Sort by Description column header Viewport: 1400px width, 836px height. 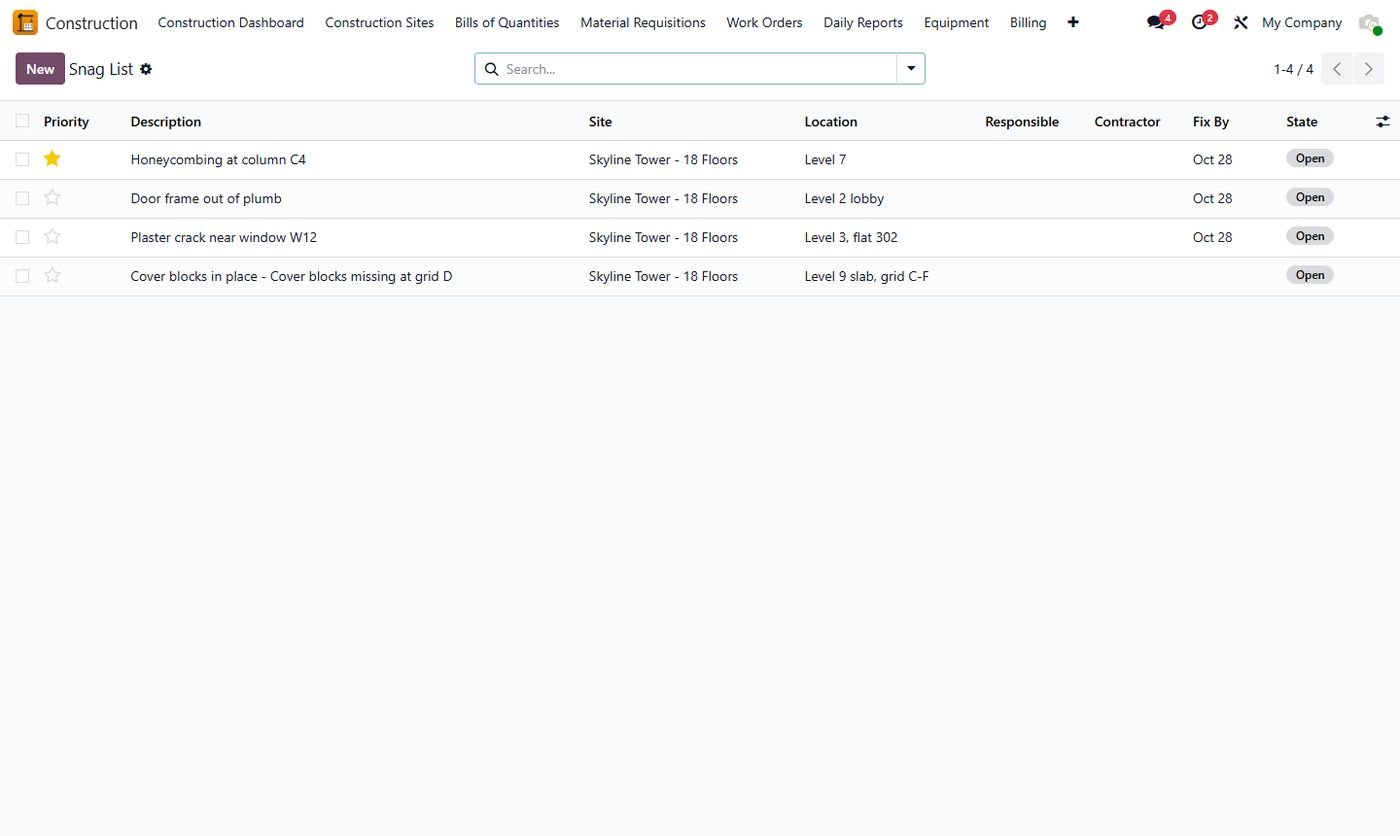tap(166, 121)
